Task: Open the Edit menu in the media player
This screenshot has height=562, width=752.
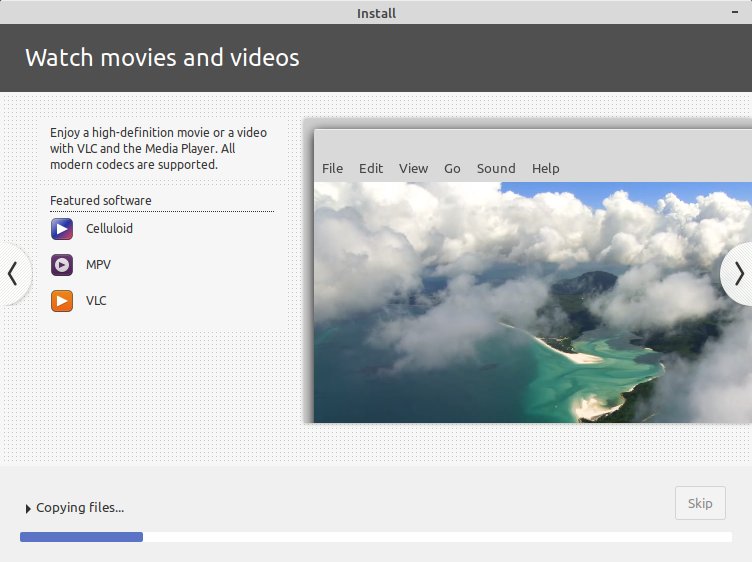Action: [371, 168]
